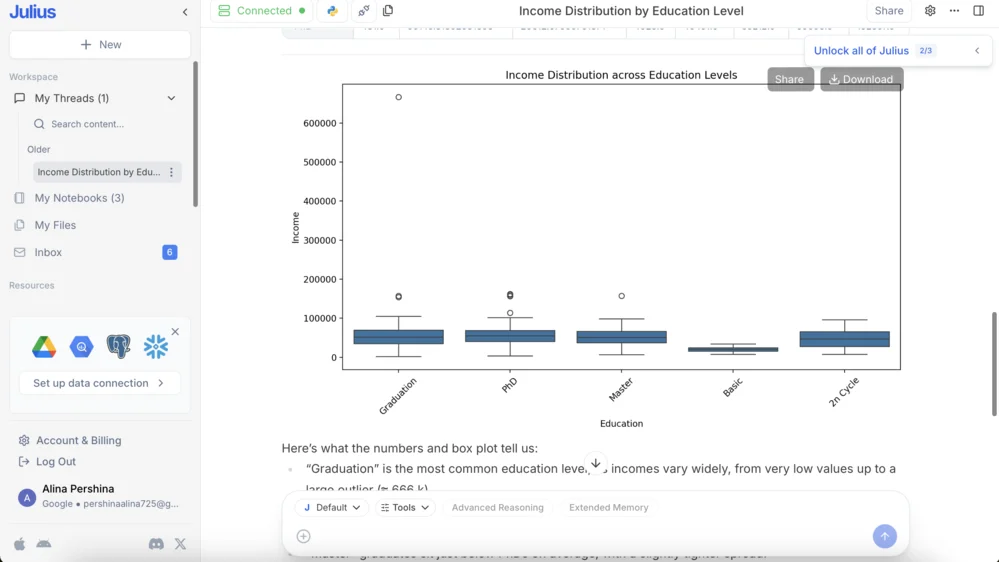
Task: Click Set up data connection
Action: point(99,383)
